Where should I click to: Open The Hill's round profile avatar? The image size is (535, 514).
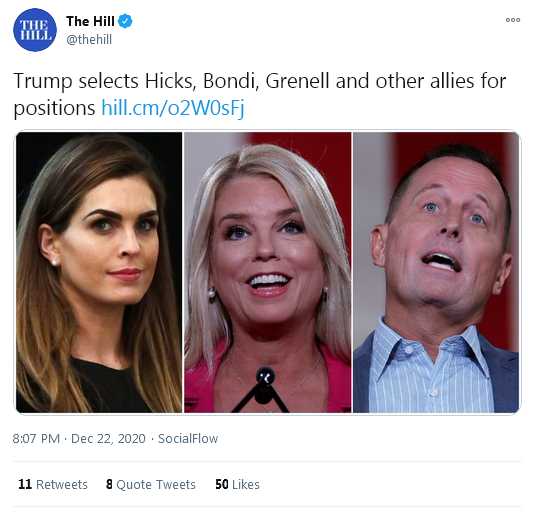click(35, 30)
